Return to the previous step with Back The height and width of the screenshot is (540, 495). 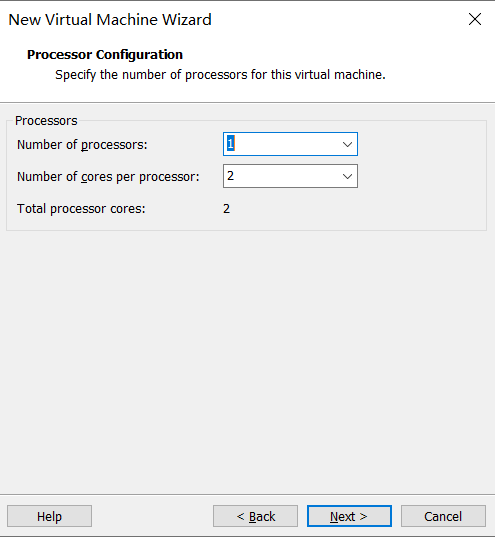[255, 516]
